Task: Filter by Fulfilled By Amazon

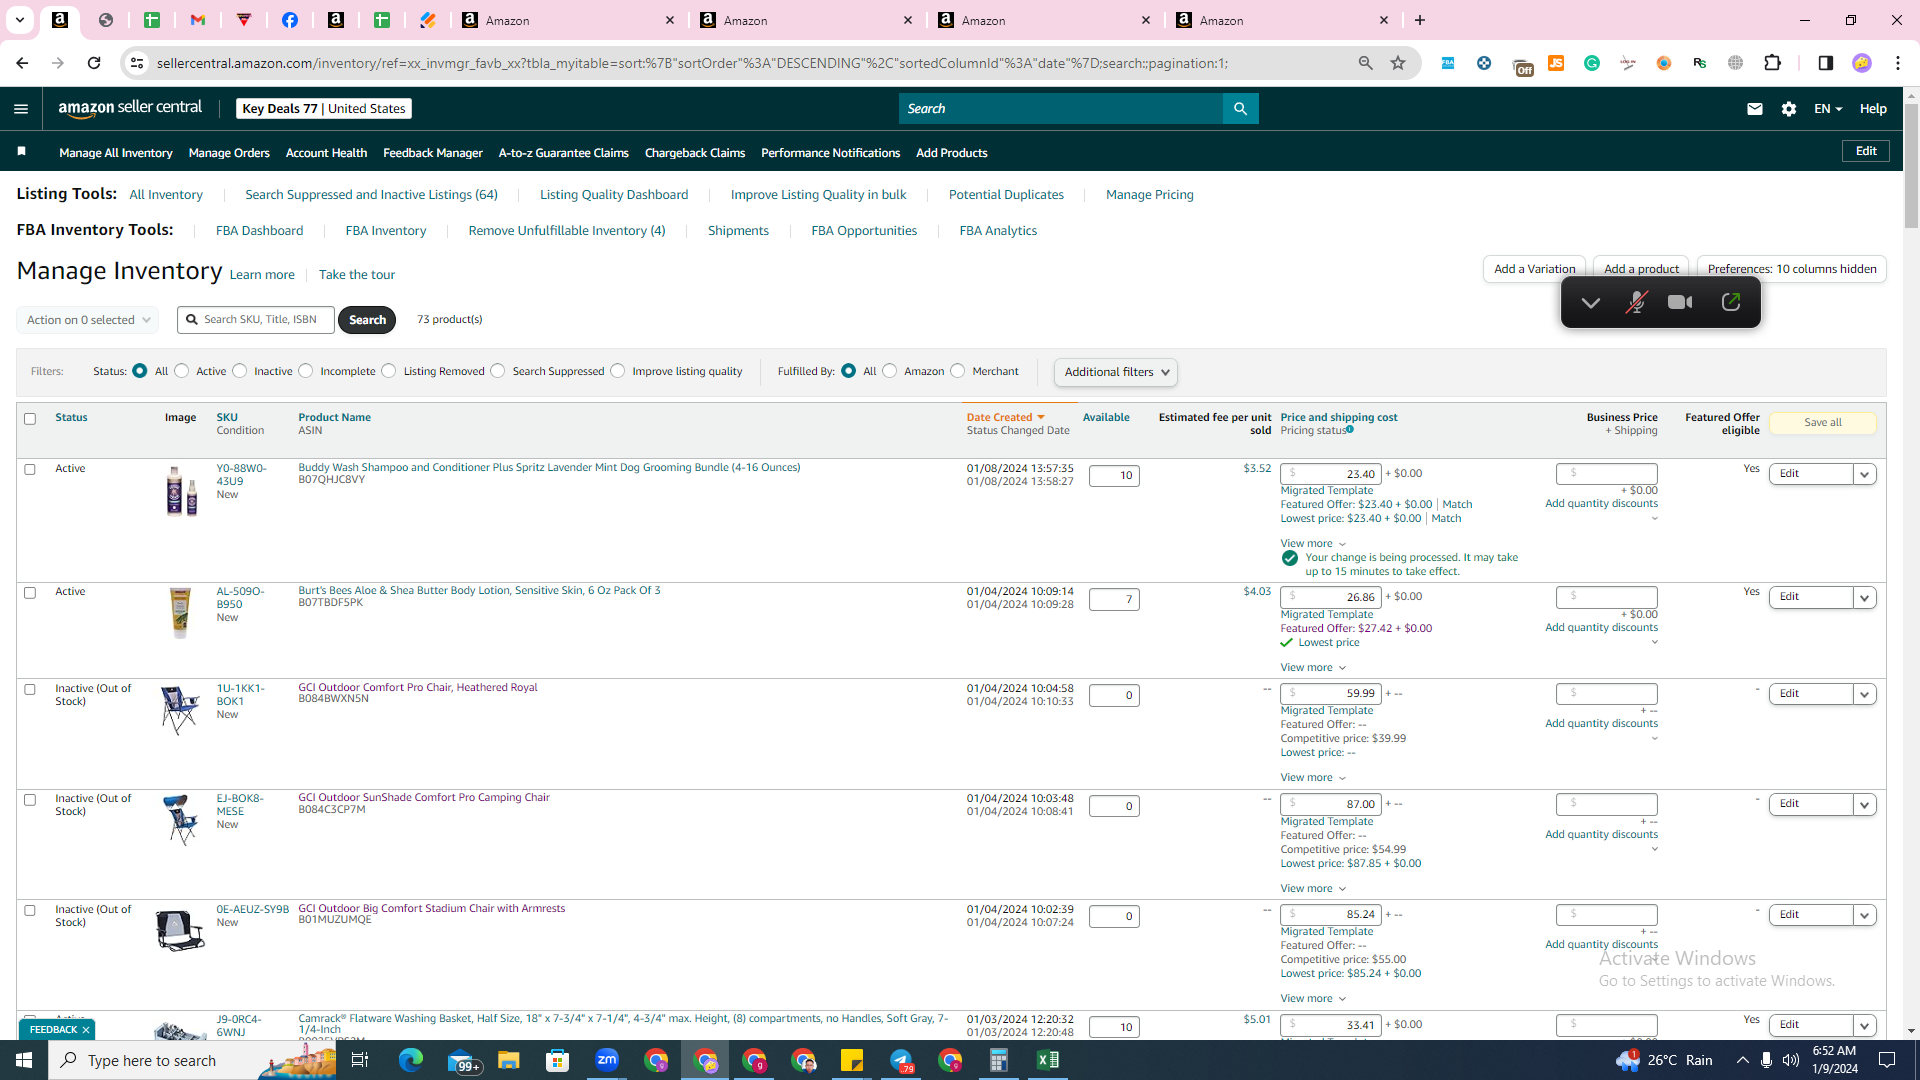Action: pos(890,371)
